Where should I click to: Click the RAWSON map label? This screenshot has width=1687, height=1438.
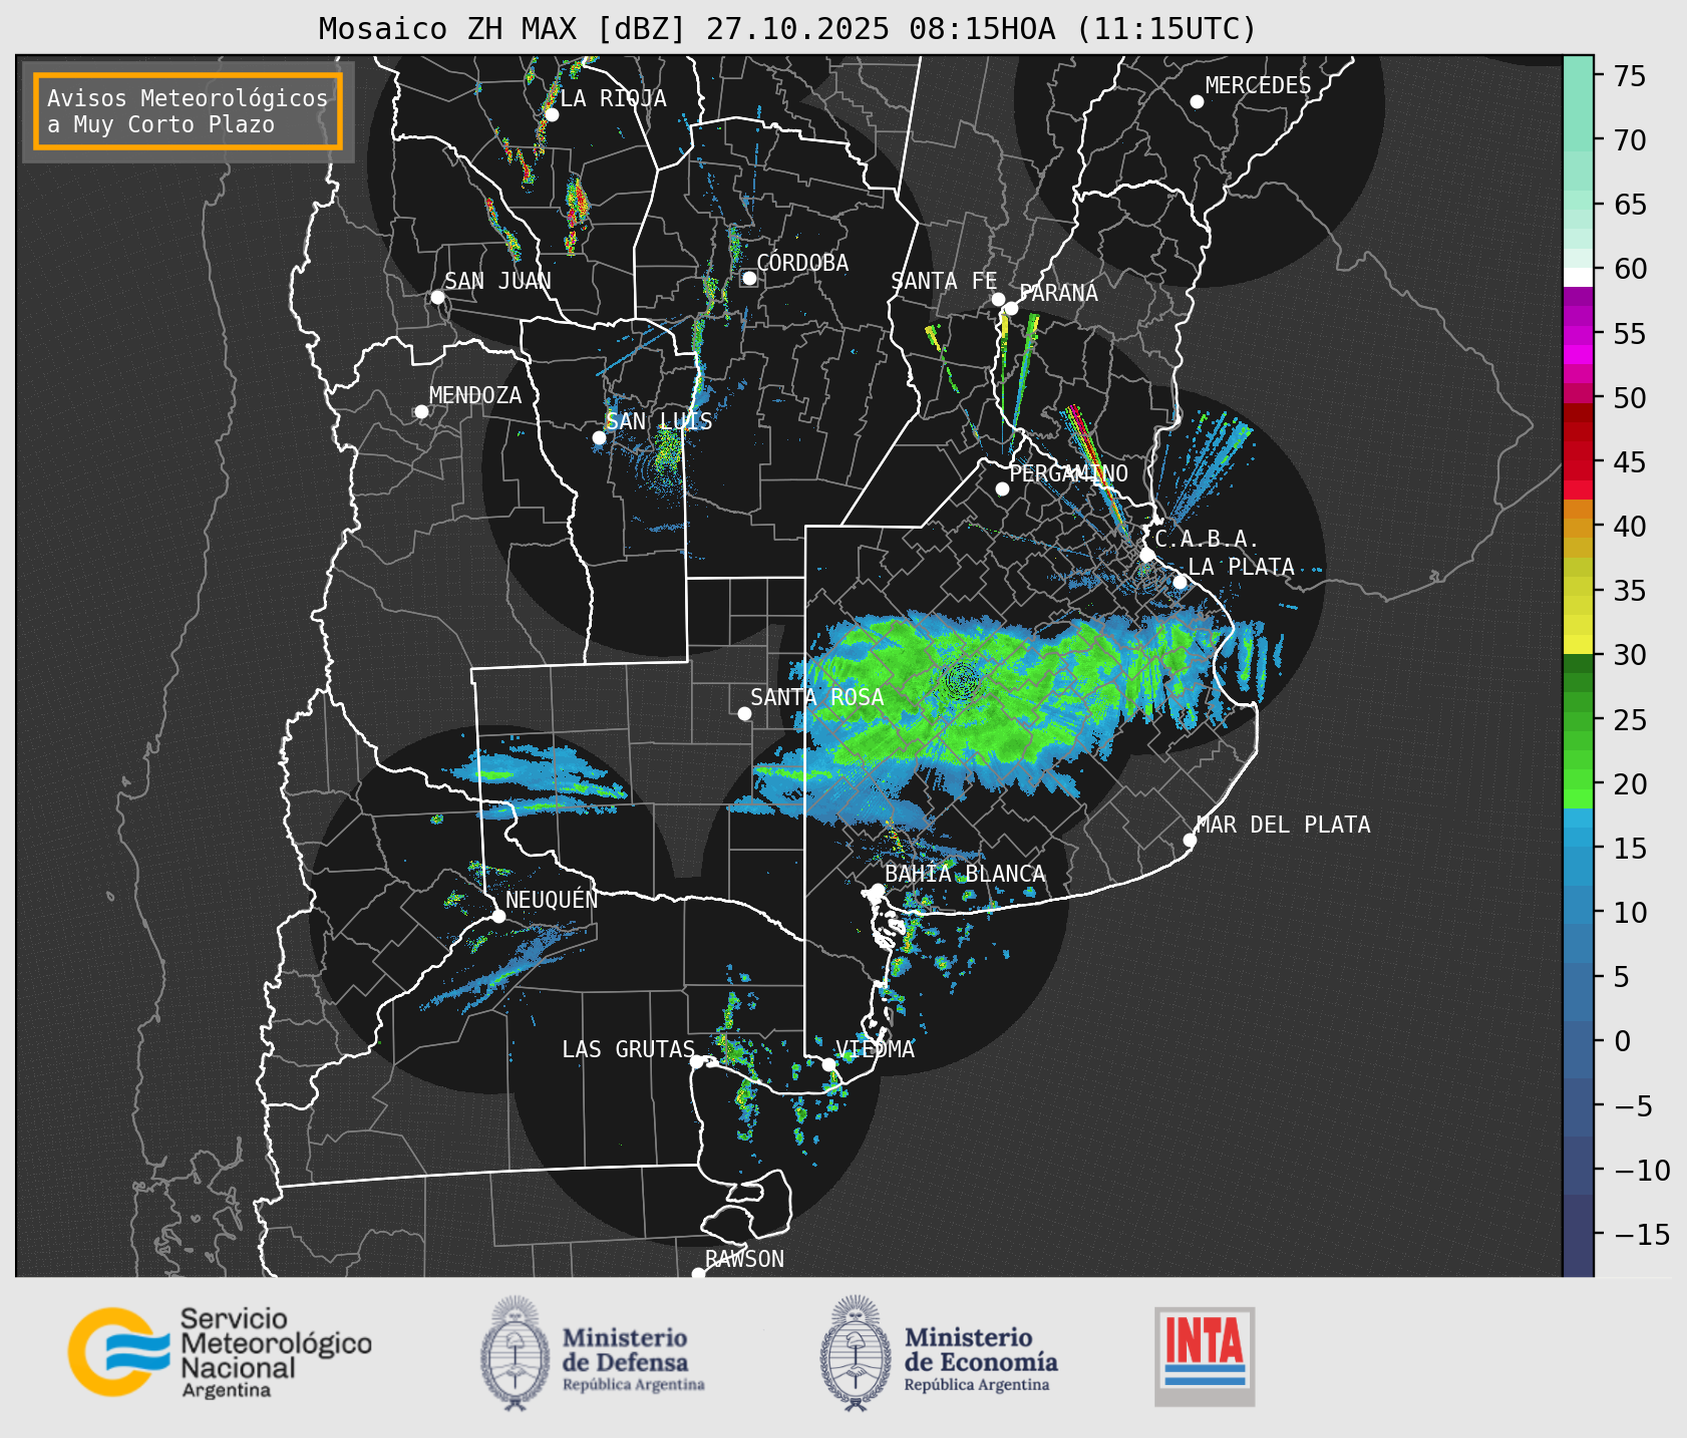744,1259
